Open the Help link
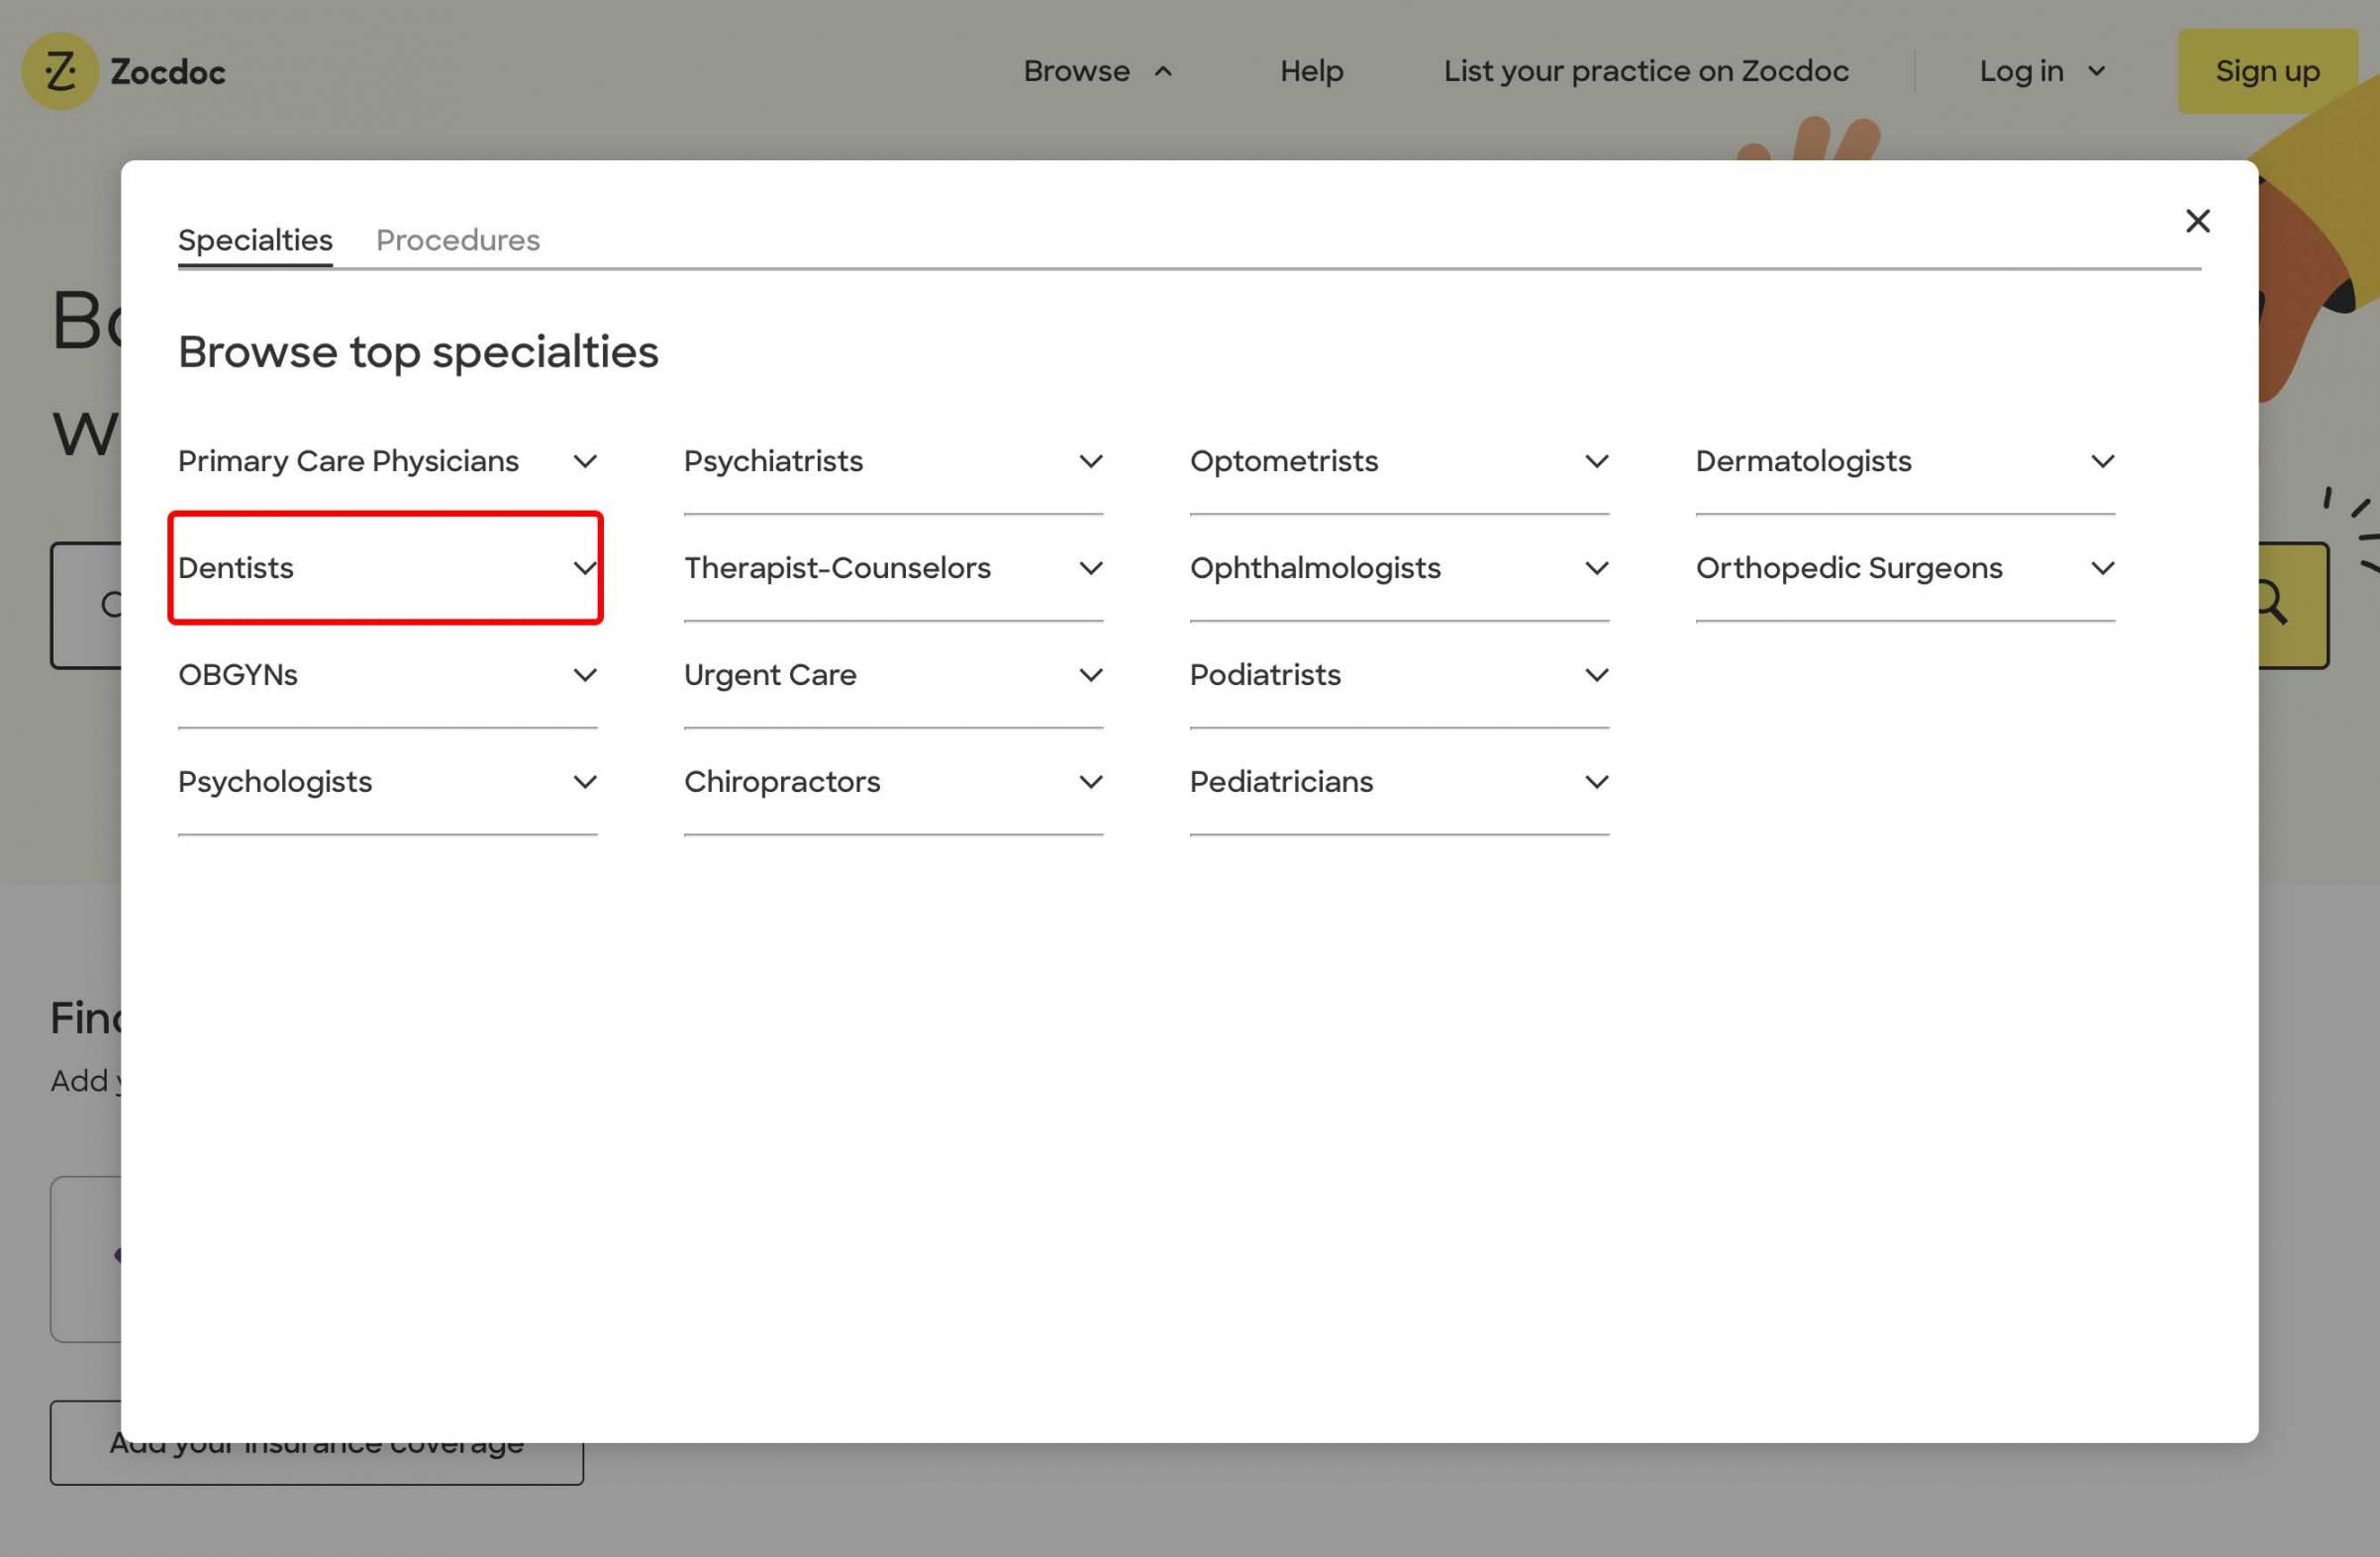 click(1311, 71)
